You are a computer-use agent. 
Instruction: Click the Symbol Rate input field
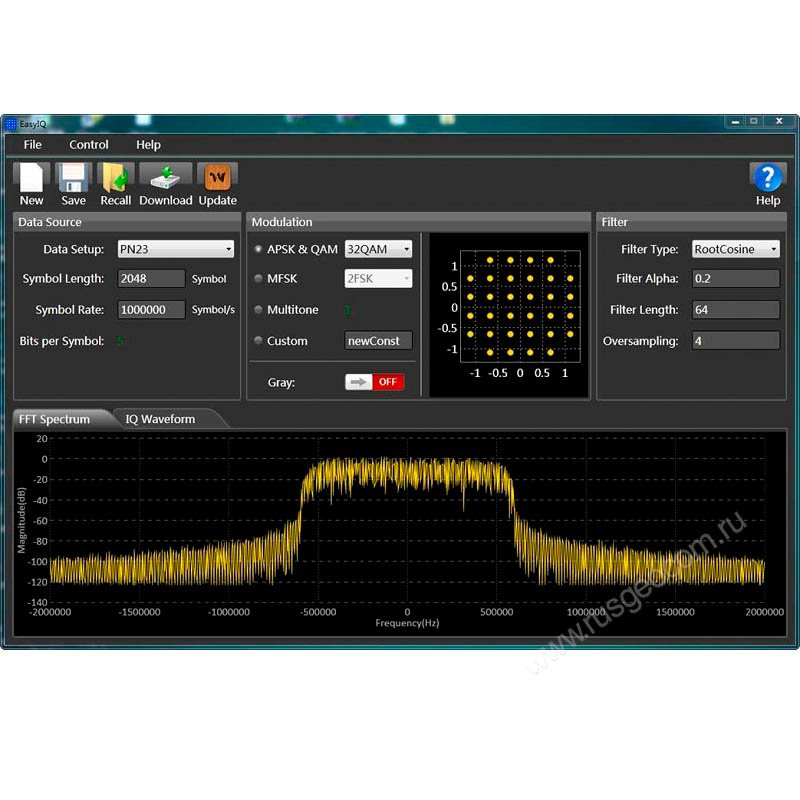[151, 310]
